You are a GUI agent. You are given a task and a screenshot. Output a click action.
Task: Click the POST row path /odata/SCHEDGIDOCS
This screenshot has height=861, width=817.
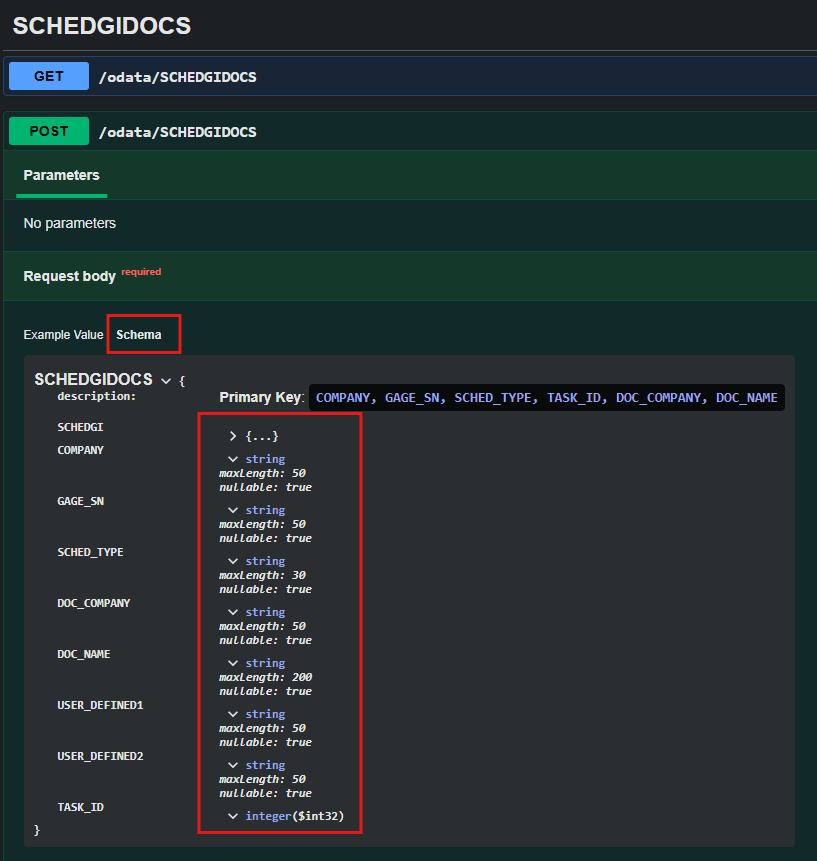pos(177,132)
